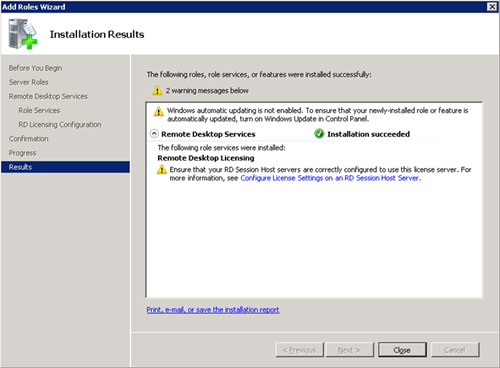Image resolution: width=500 pixels, height=368 pixels.
Task: Collapse the Remote Desktop Services section
Action: tap(154, 134)
